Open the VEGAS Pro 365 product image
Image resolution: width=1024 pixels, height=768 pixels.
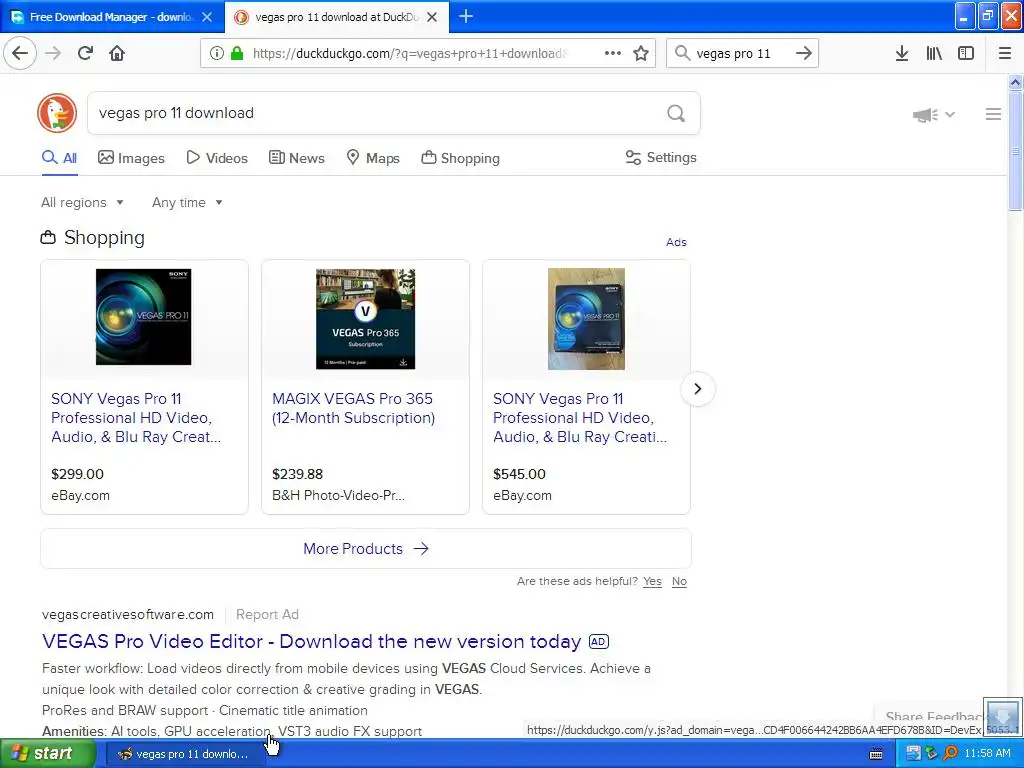[x=366, y=319]
